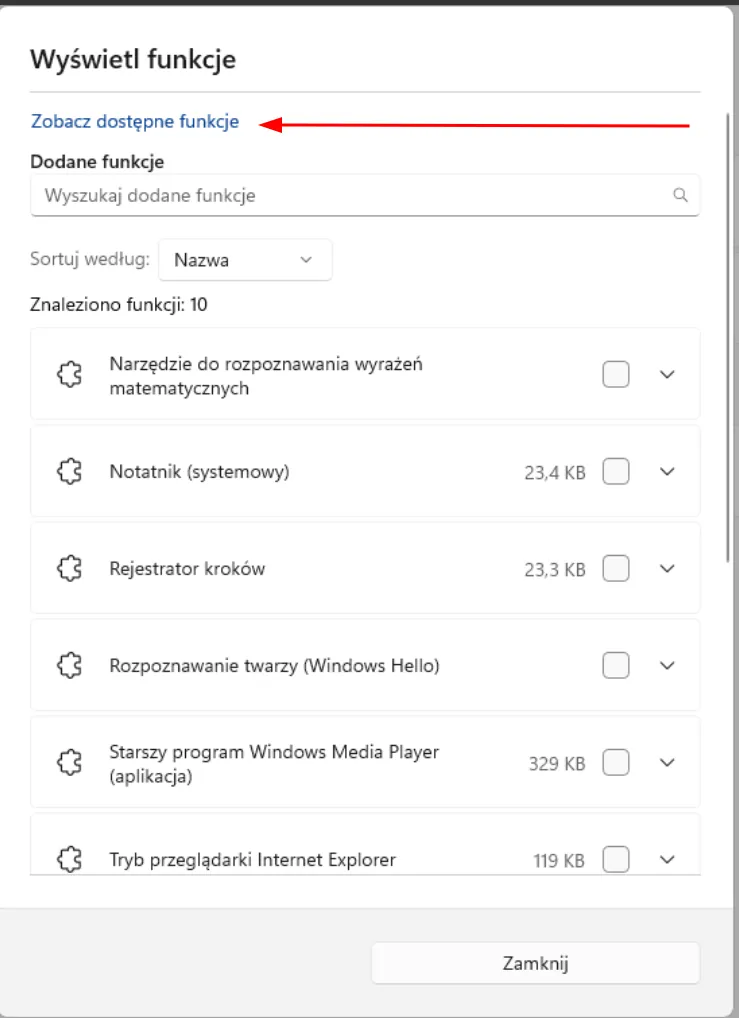Open the Zobacz dostępne funkcje link
Image resolution: width=739 pixels, height=1018 pixels.
pos(135,122)
